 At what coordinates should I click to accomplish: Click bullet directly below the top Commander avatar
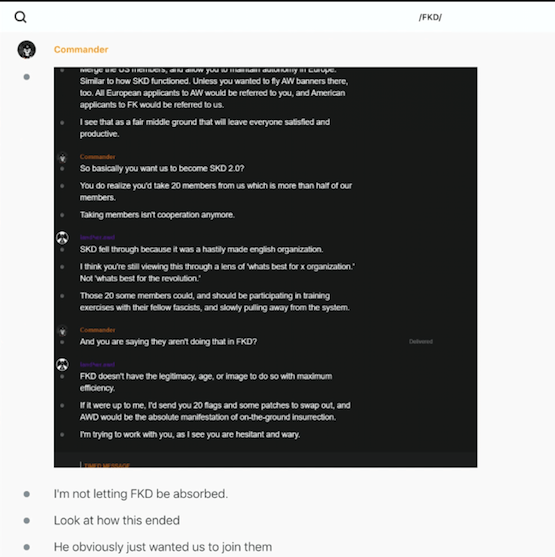click(27, 77)
